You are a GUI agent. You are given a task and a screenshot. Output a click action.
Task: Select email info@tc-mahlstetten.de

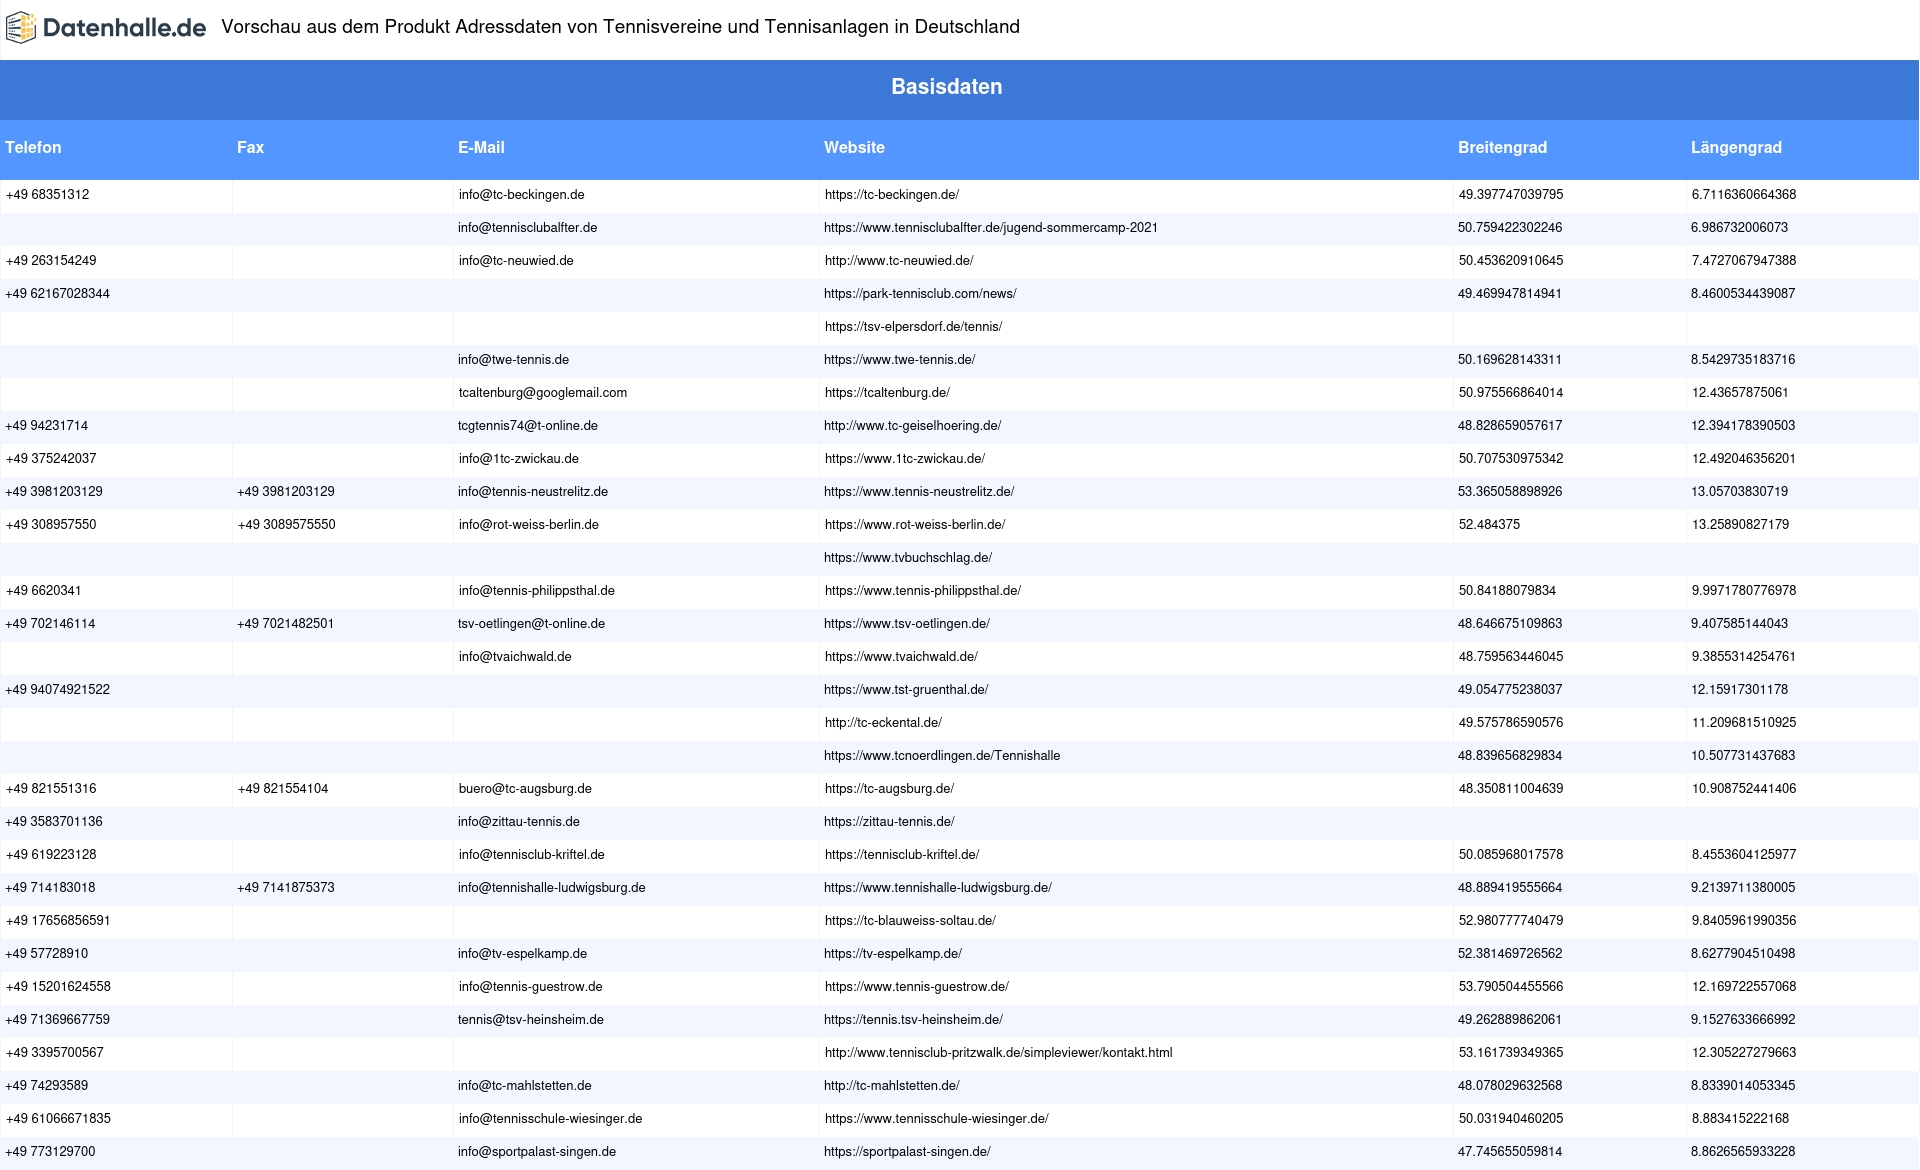[x=525, y=1086]
